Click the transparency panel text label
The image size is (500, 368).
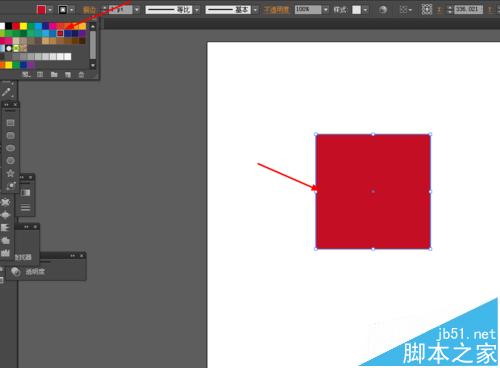pyautogui.click(x=35, y=272)
